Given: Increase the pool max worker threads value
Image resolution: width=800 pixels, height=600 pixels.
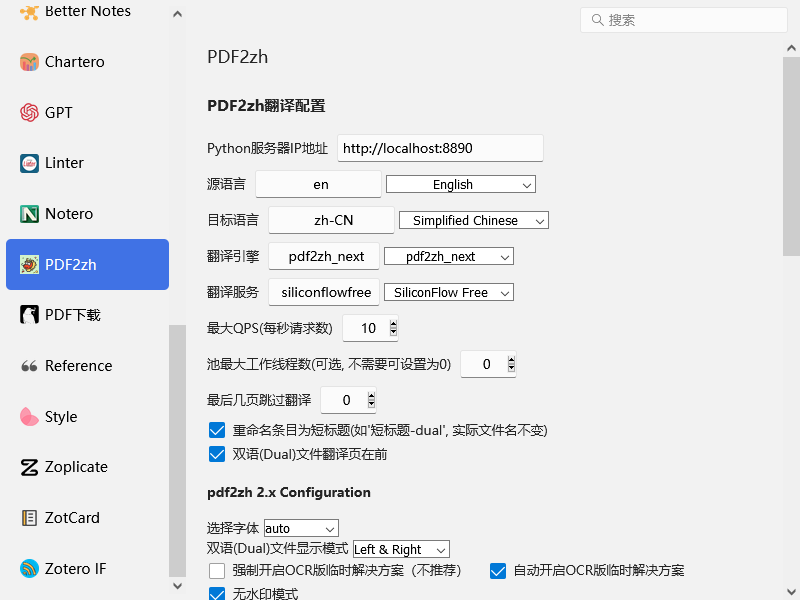Looking at the screenshot, I should (511, 360).
